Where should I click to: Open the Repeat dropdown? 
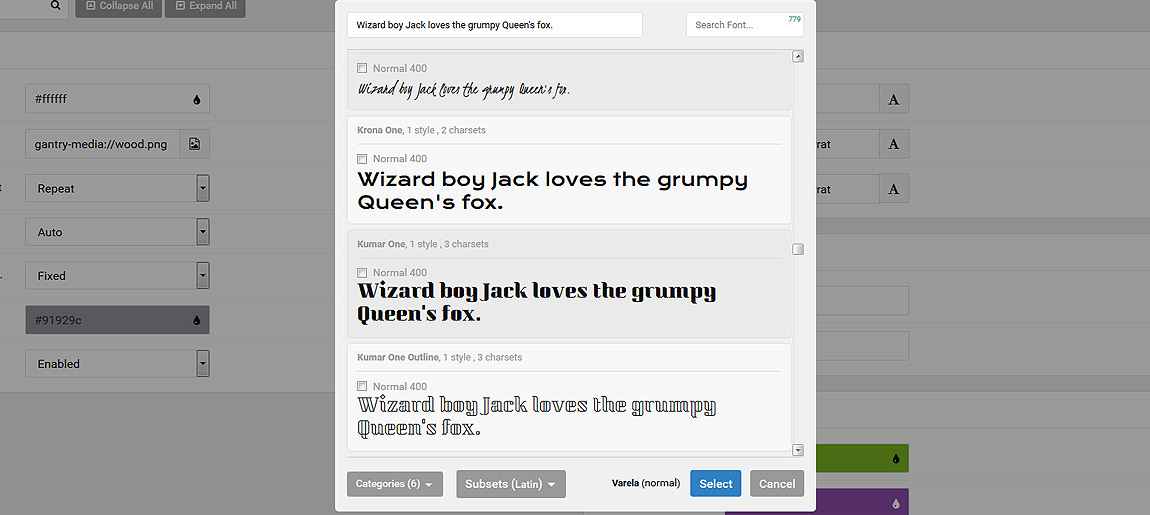[x=117, y=189]
